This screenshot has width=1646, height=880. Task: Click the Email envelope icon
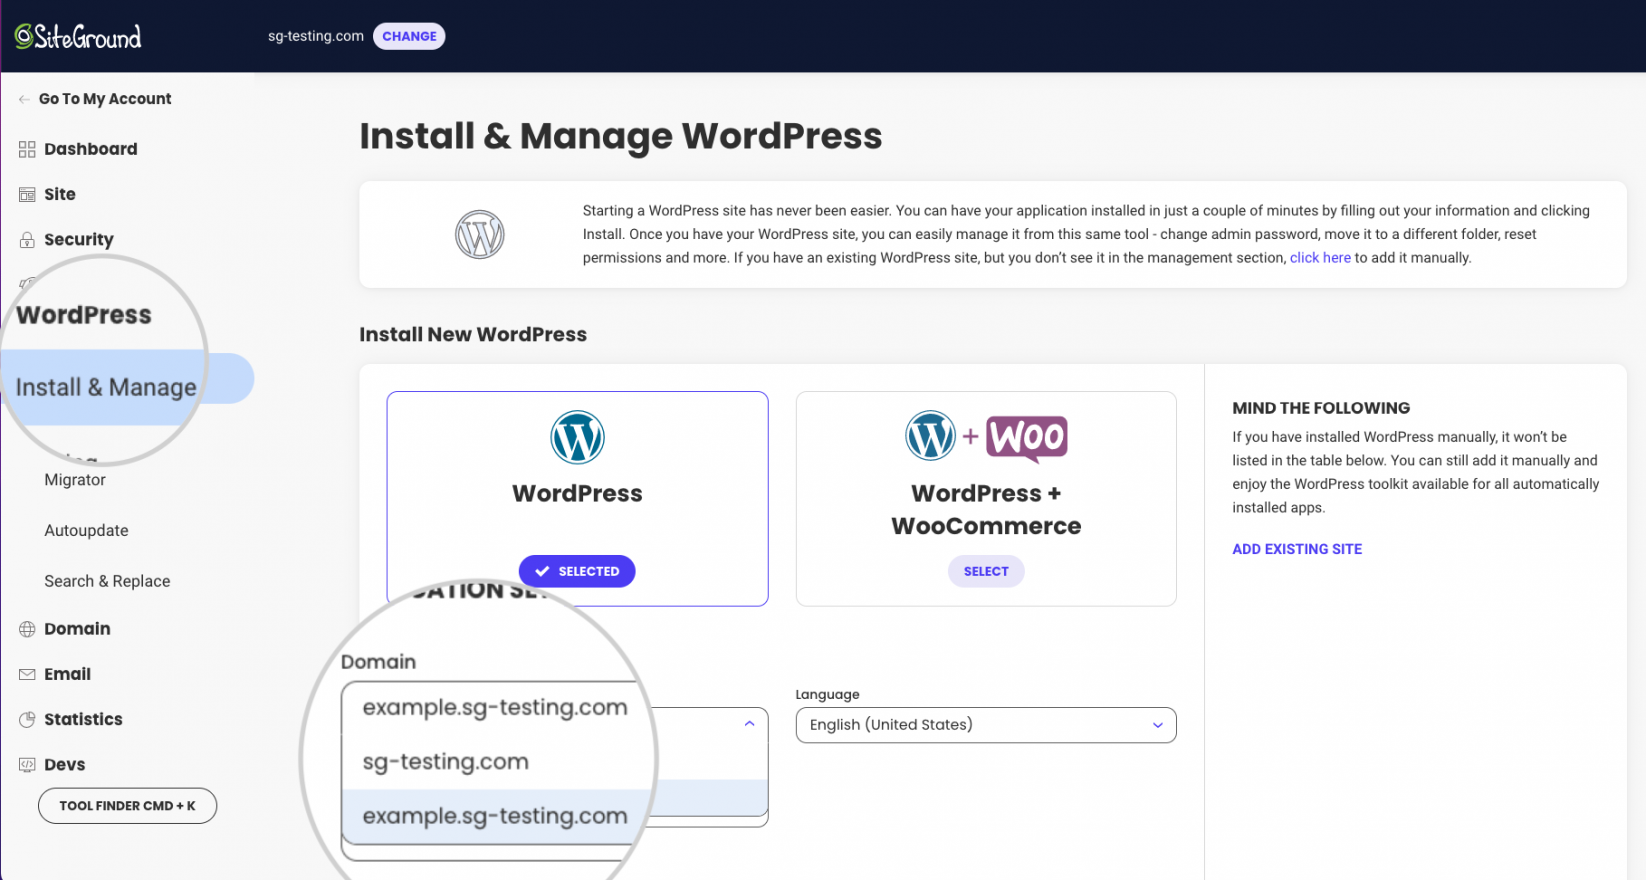(x=27, y=674)
